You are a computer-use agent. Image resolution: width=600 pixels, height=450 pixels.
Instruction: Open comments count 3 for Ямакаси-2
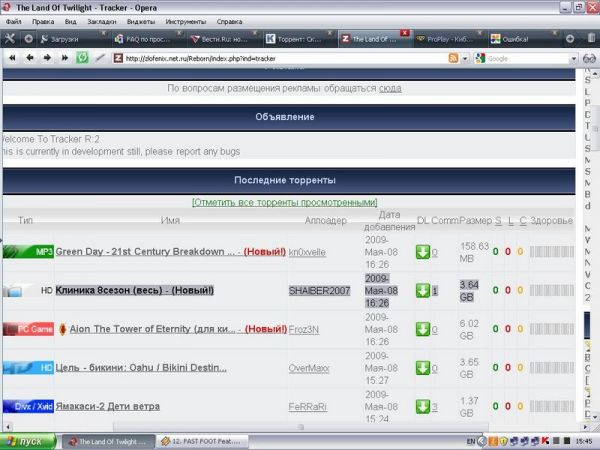coord(435,407)
